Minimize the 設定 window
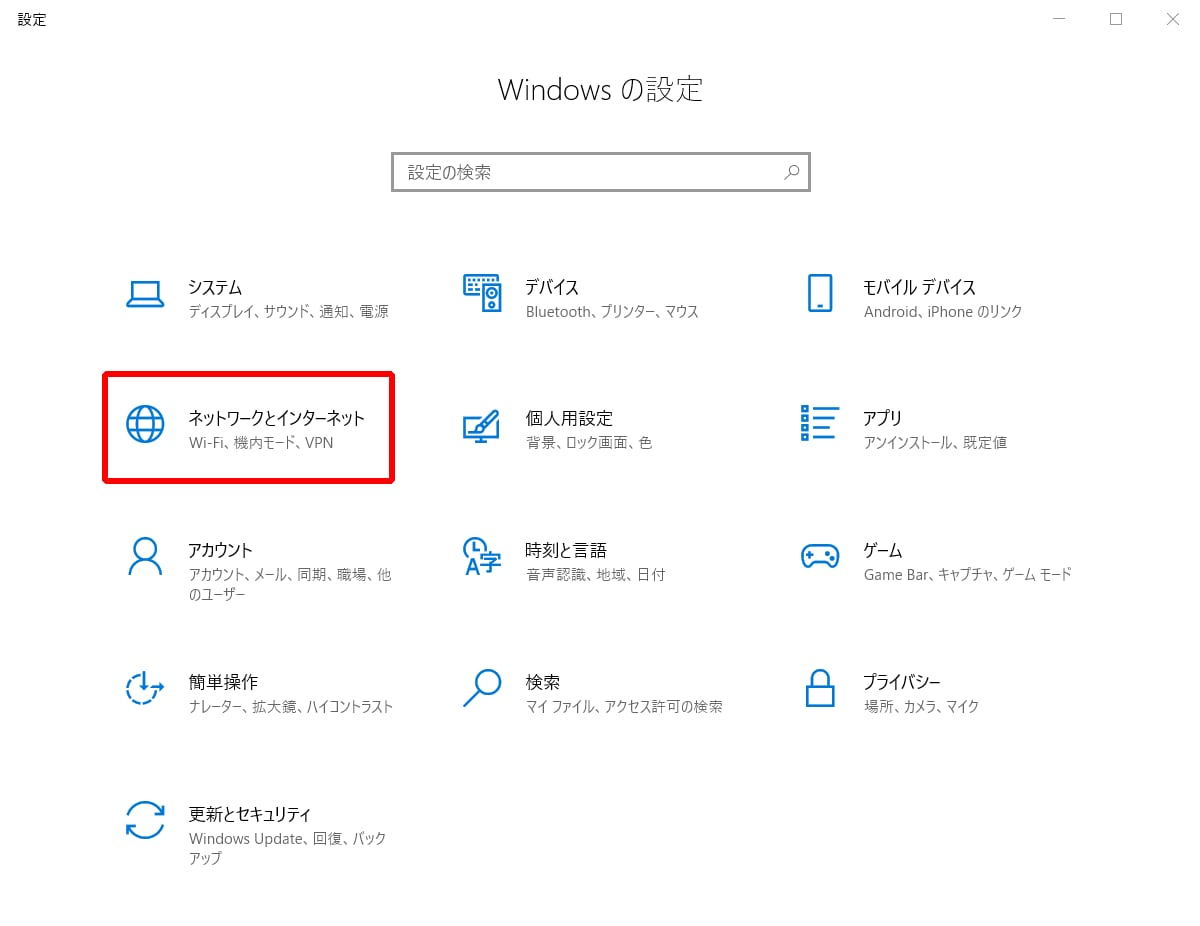 [x=1059, y=19]
